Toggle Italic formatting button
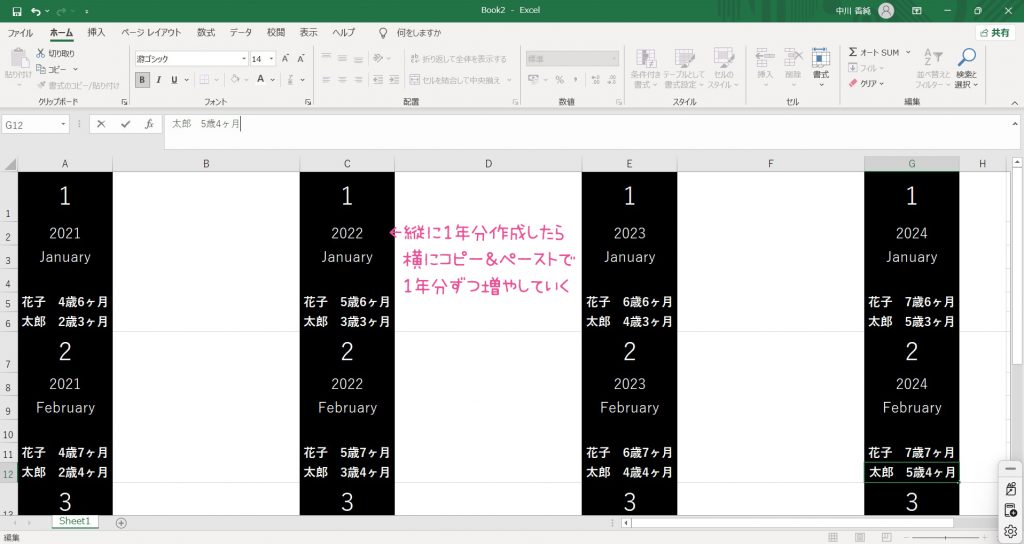The image size is (1024, 544). 158,79
